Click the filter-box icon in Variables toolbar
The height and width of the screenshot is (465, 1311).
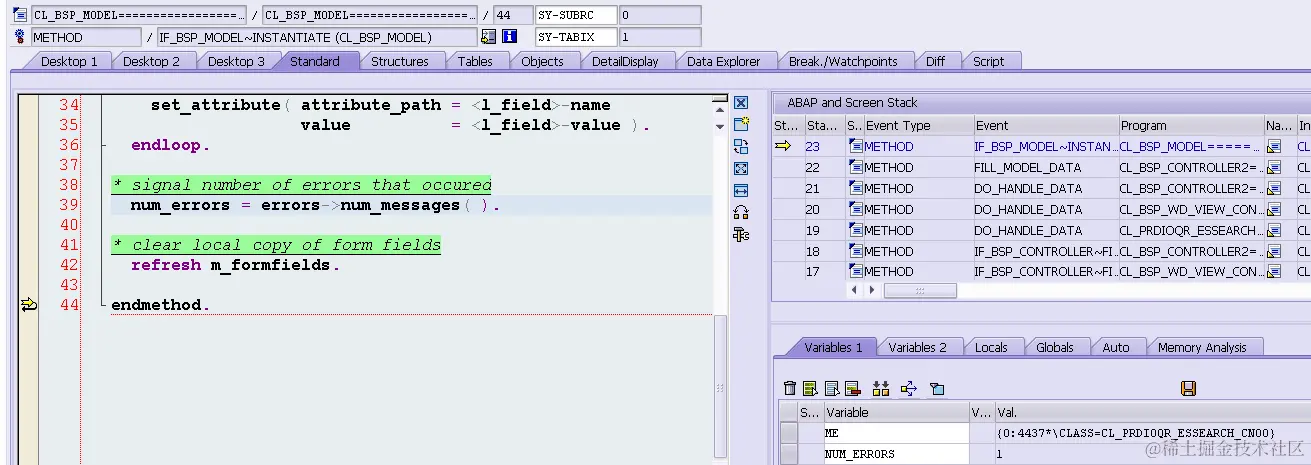pyautogui.click(x=937, y=388)
